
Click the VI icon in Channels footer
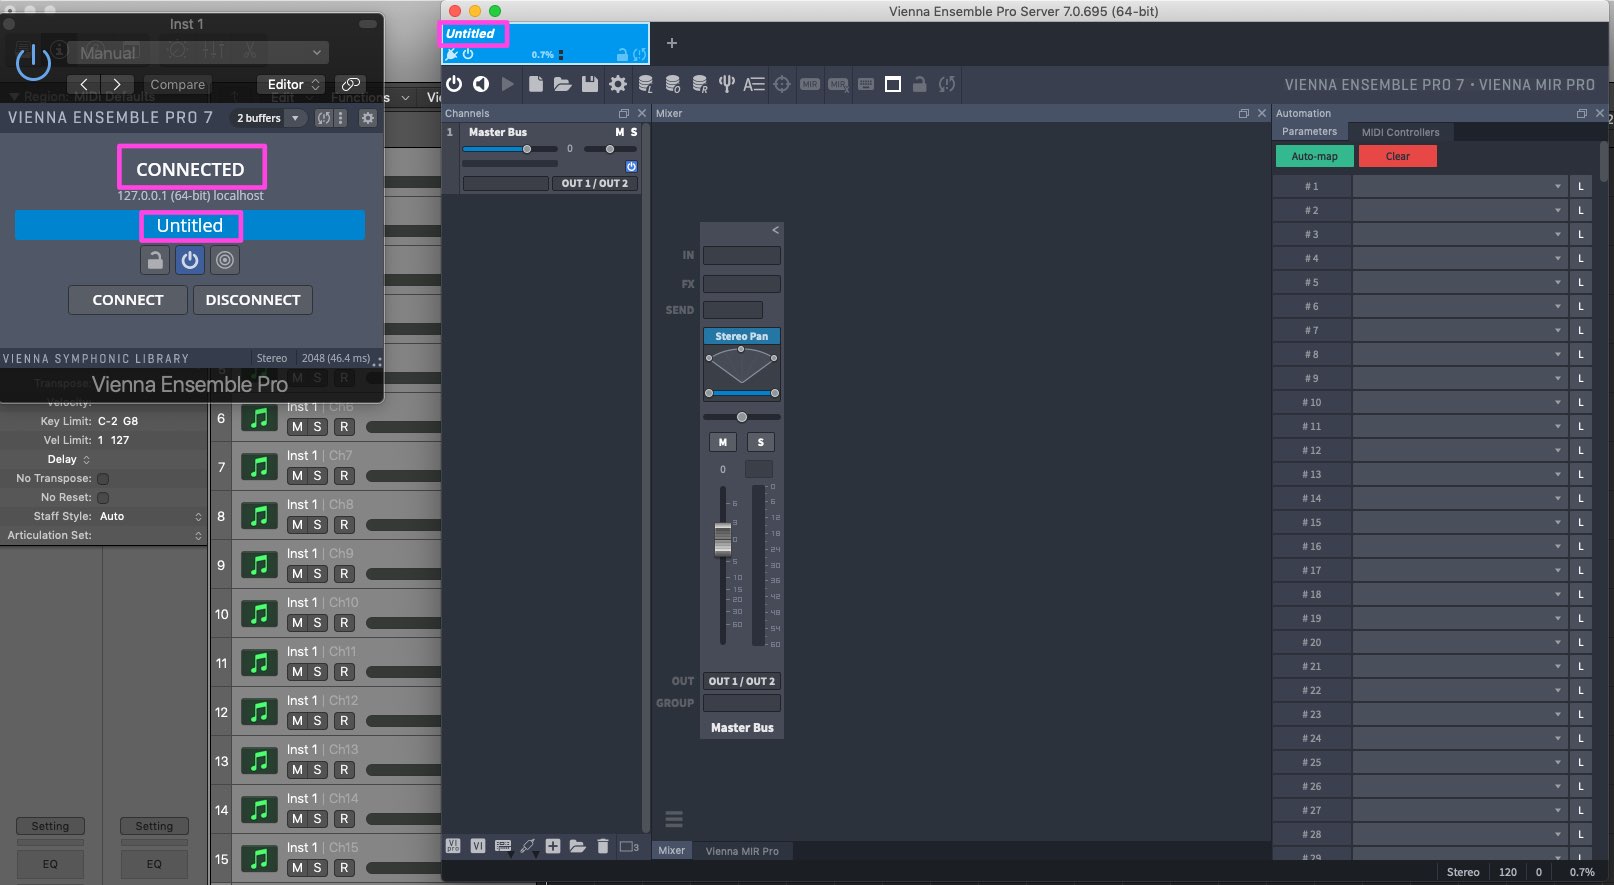[478, 846]
